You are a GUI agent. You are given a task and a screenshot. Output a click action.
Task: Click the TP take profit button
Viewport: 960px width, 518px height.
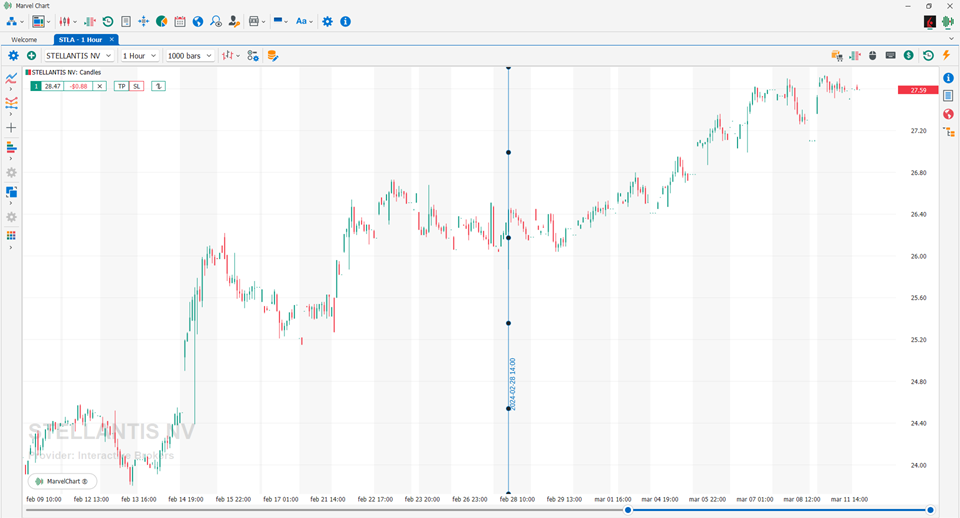pyautogui.click(x=121, y=86)
